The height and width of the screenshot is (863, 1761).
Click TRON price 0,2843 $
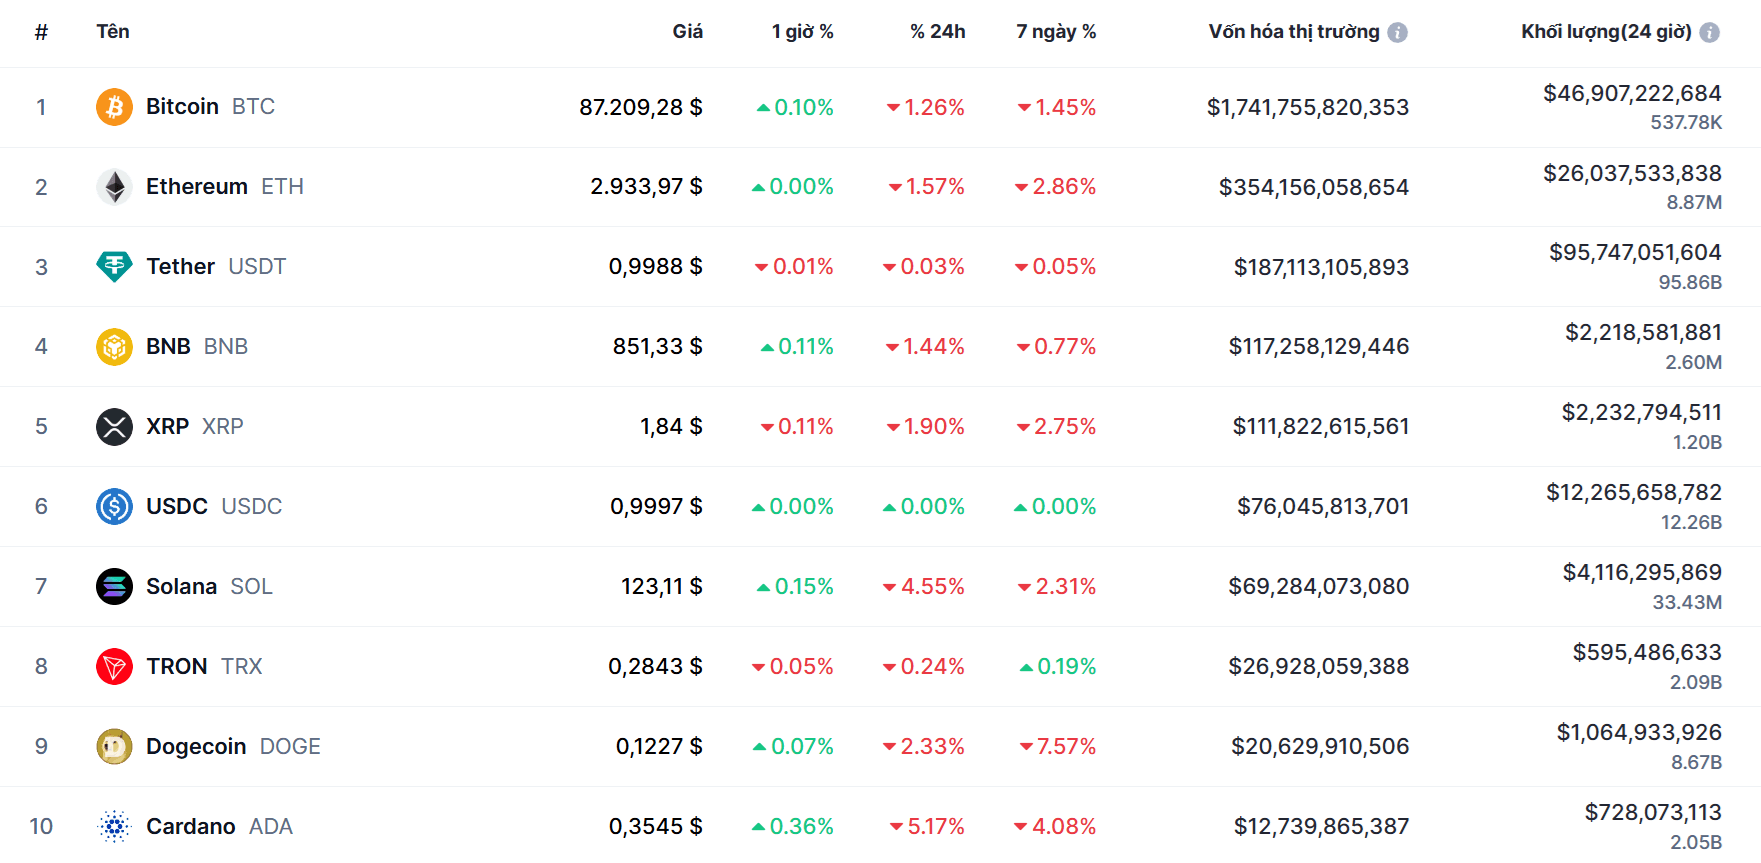point(655,667)
